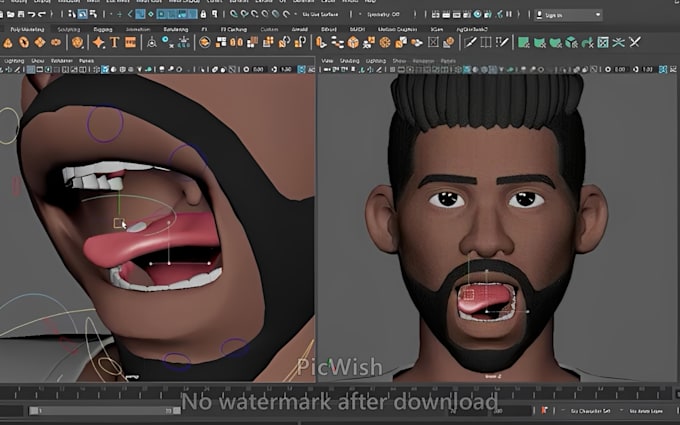This screenshot has height=425, width=680.
Task: Toggle the highlighted select-by-object-type mode
Action: [x=82, y=14]
